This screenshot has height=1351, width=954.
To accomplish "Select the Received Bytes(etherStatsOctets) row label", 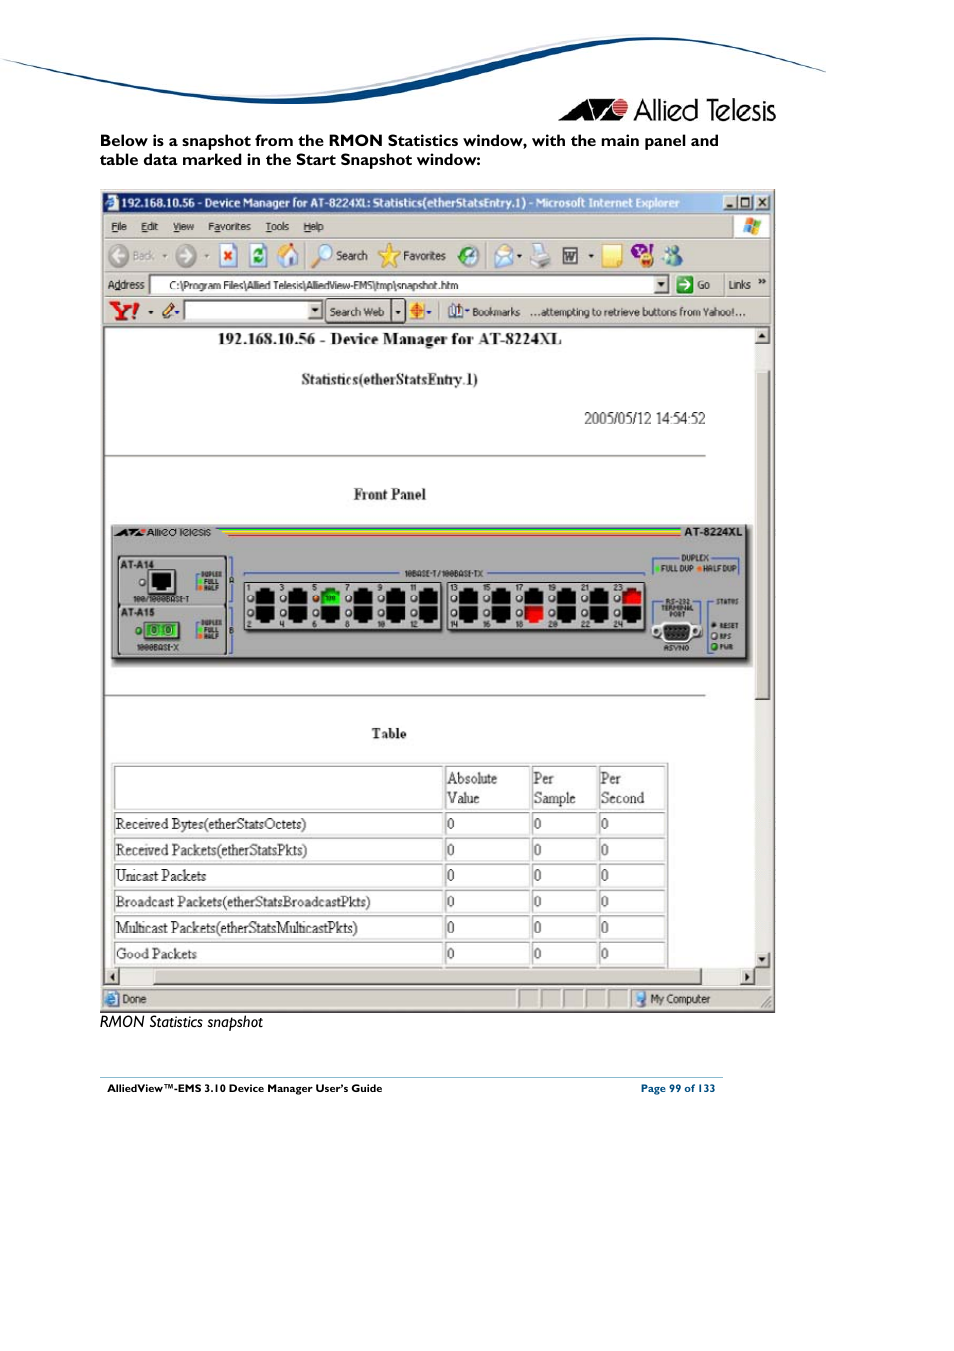I will [211, 824].
